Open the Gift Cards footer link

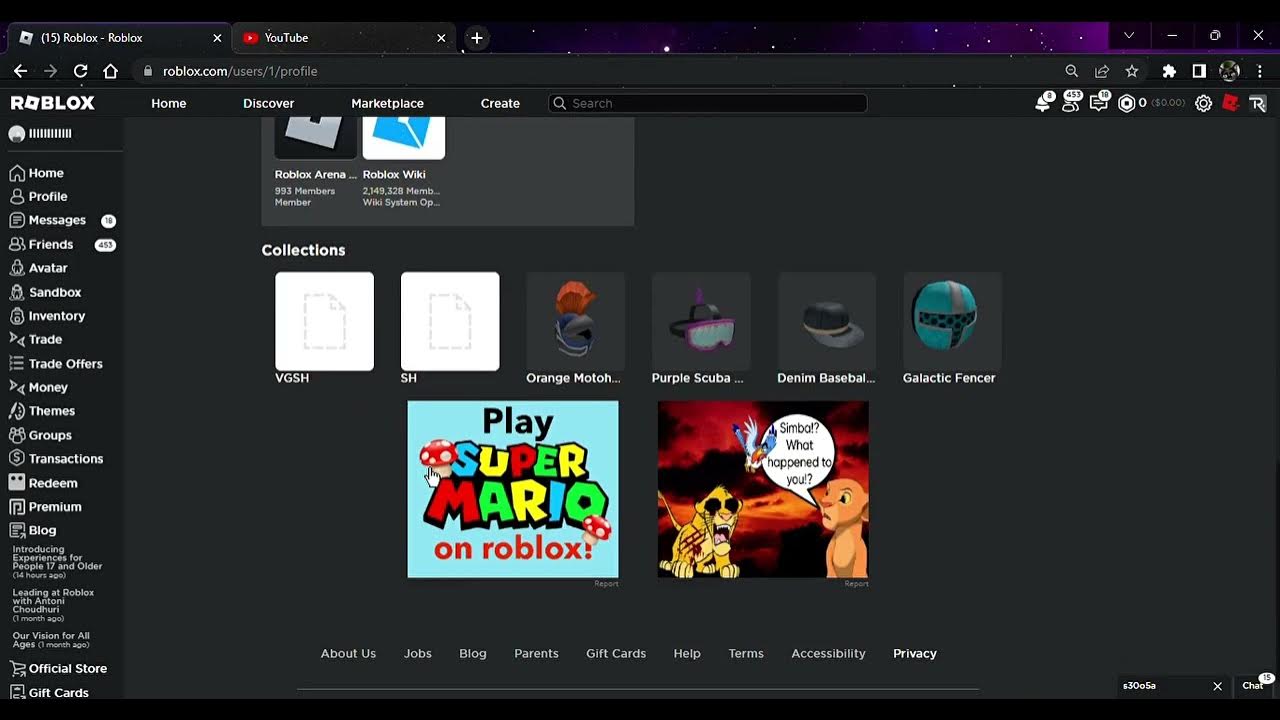(616, 653)
